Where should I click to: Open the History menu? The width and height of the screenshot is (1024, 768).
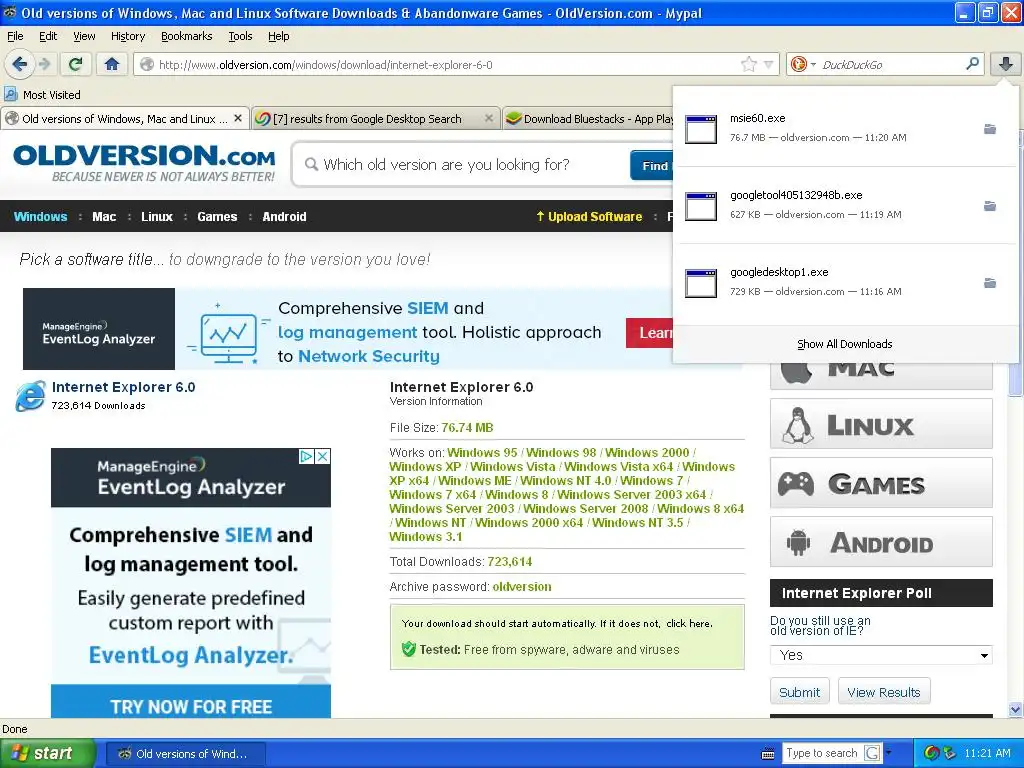[127, 36]
